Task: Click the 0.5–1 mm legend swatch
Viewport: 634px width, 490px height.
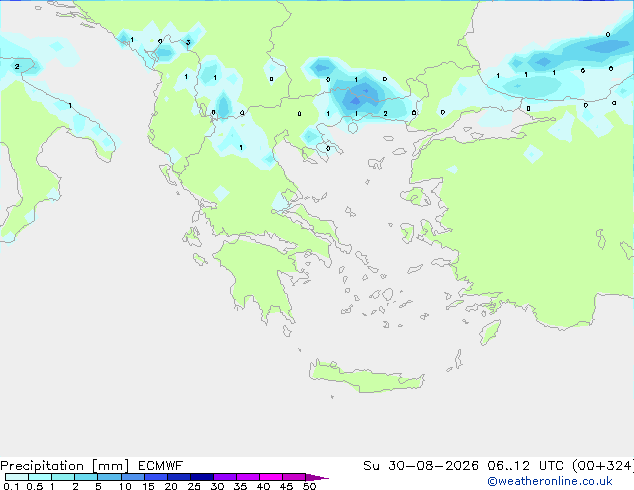Action: pyautogui.click(x=40, y=477)
